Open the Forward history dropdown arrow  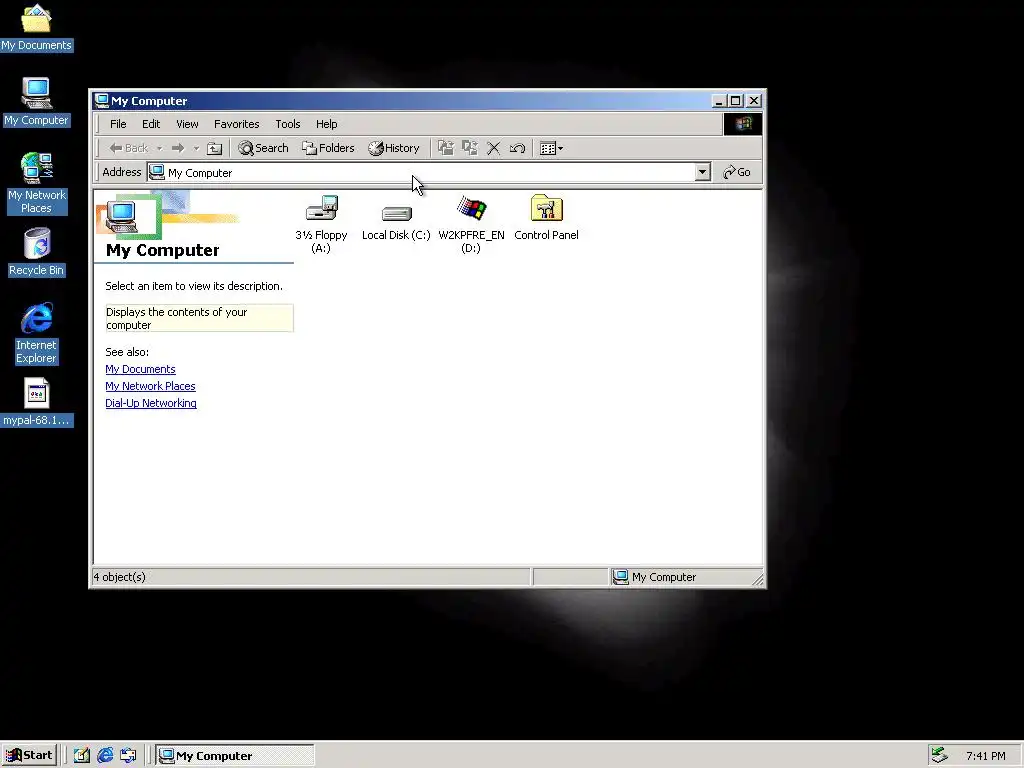coord(196,148)
